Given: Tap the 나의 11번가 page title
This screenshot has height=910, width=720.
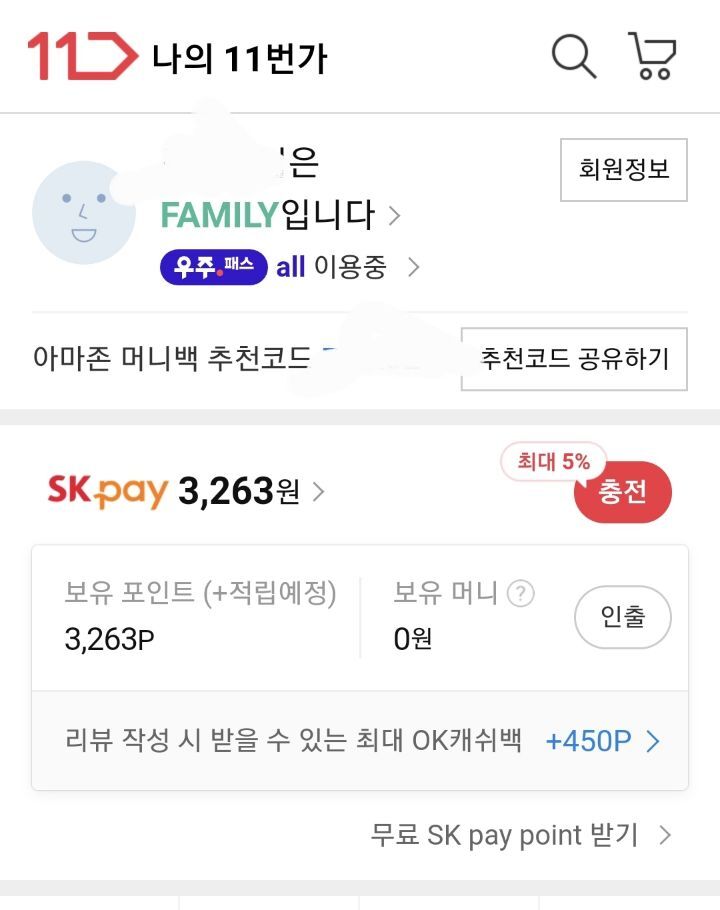Looking at the screenshot, I should (239, 58).
